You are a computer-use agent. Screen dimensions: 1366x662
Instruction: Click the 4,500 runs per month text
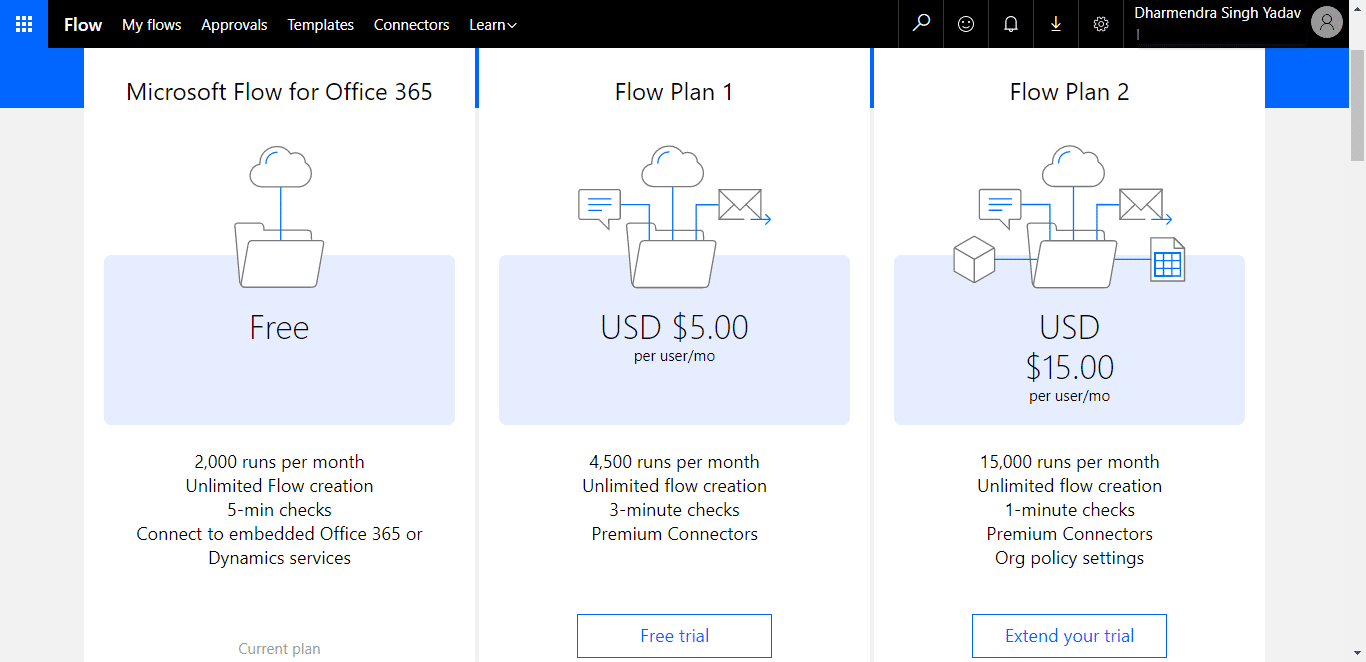[x=674, y=462]
